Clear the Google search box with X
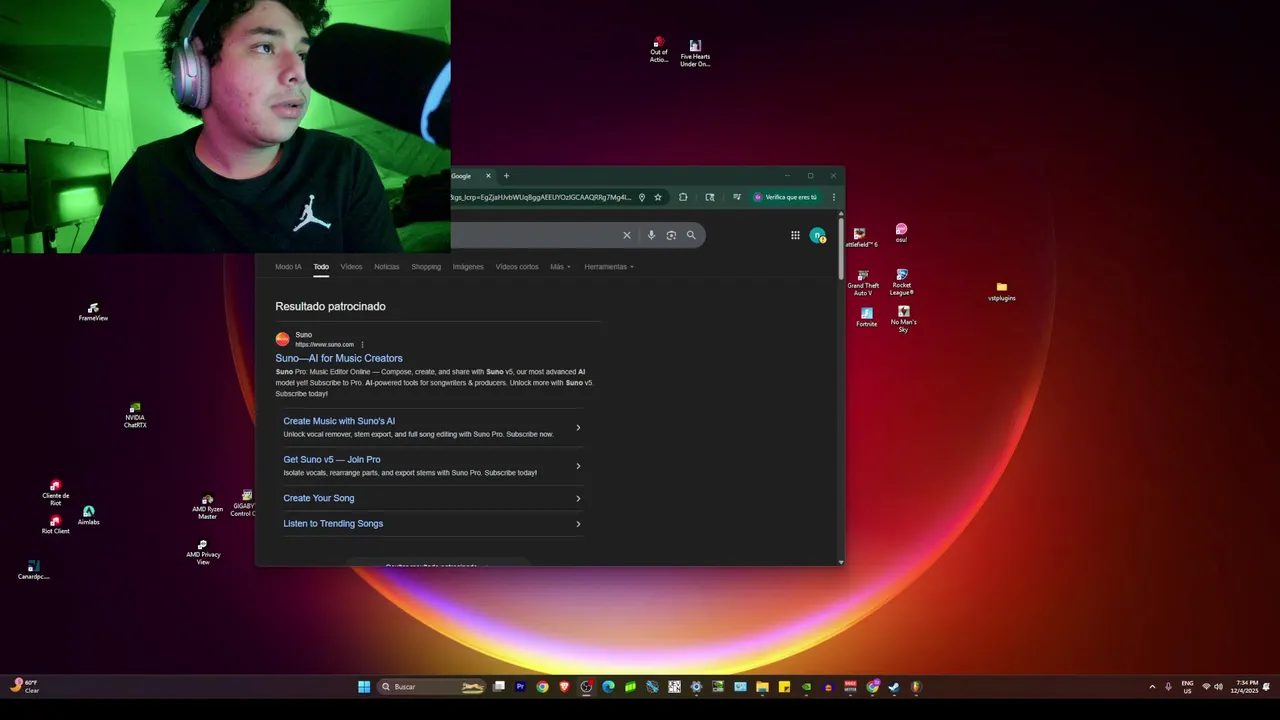1280x720 pixels. (x=627, y=235)
